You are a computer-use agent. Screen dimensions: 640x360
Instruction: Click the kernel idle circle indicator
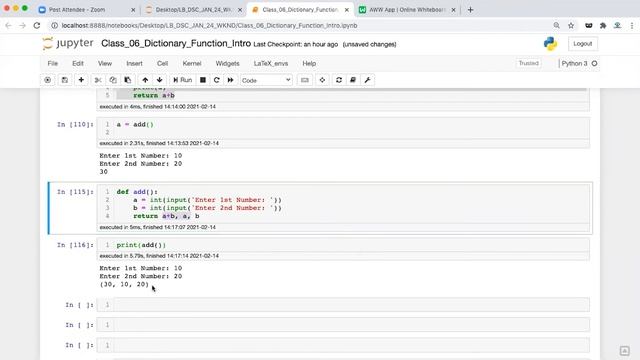click(x=594, y=64)
